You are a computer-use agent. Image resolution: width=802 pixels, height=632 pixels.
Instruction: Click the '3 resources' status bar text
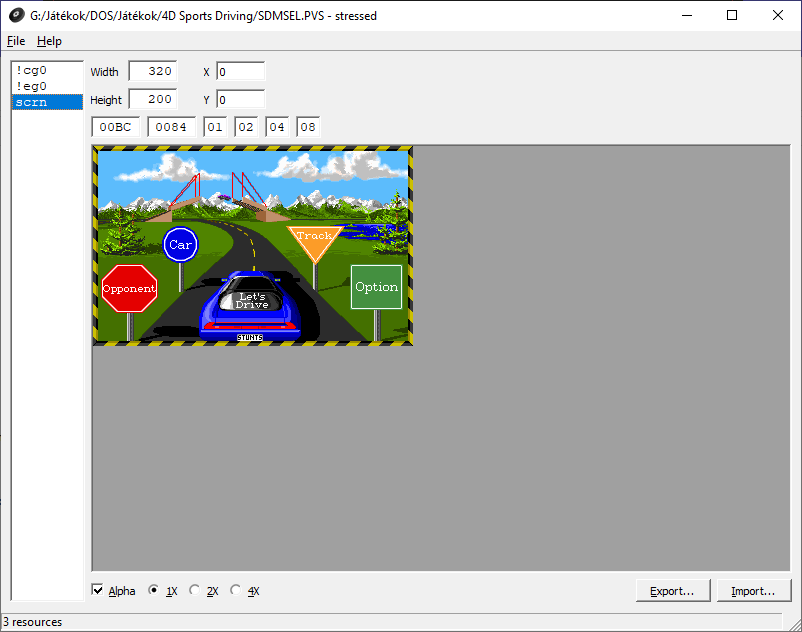32,622
